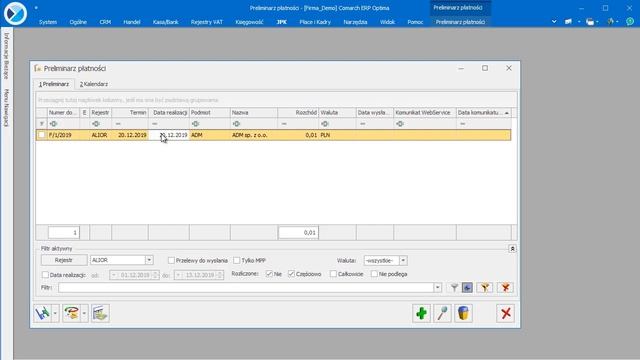Click the ADM sp. z o.o. cell

[x=253, y=135]
